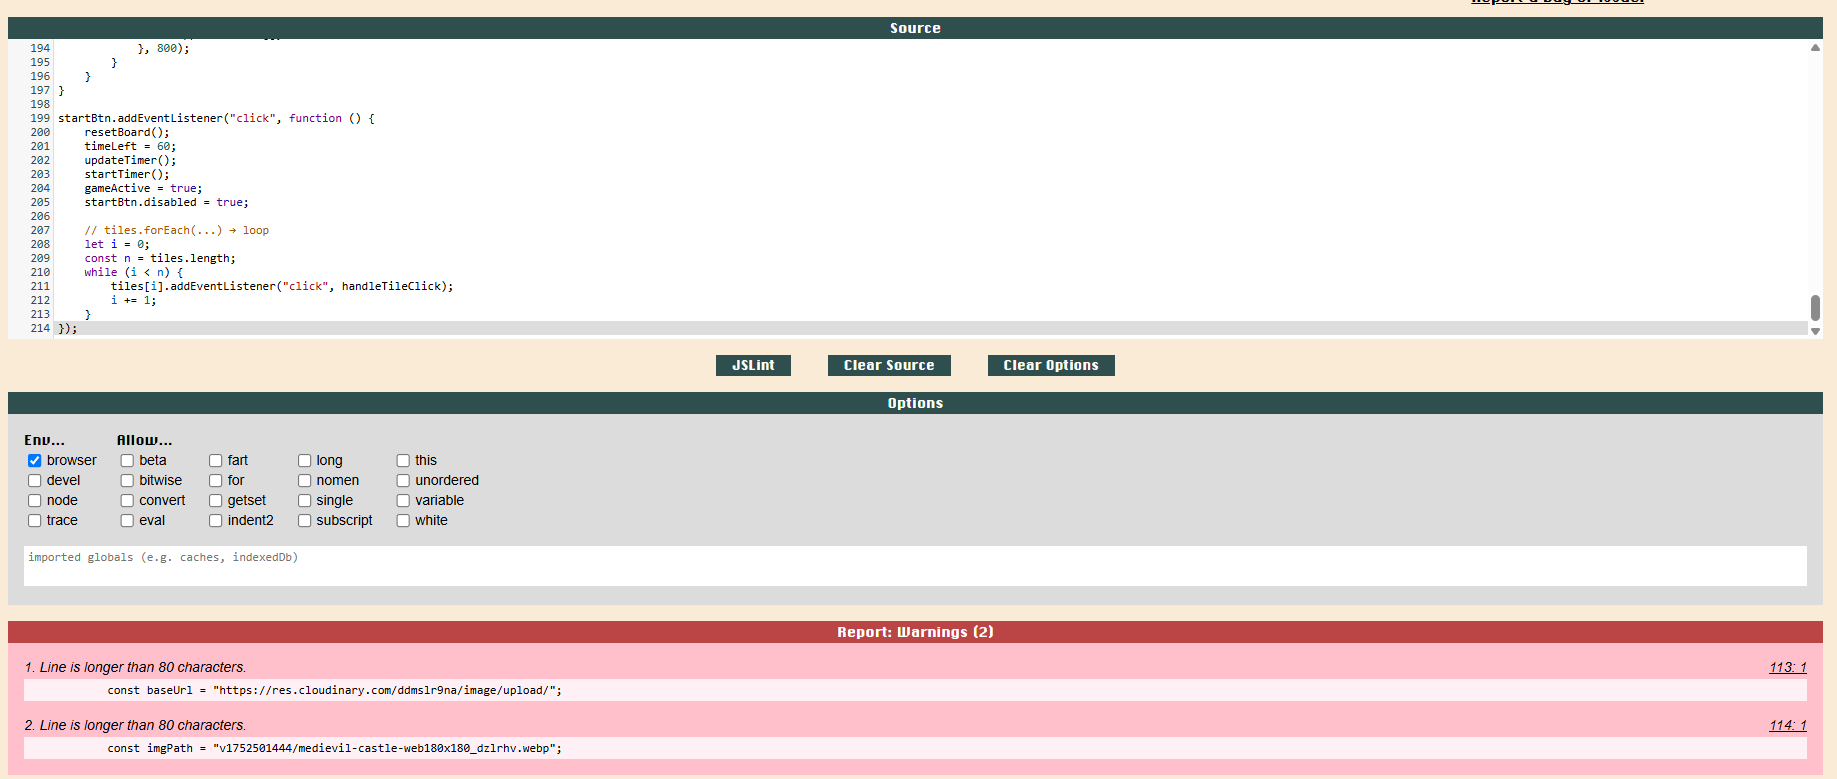This screenshot has height=779, width=1837.
Task: Click the '// tiles.forEach(...)' comment line
Action: click(177, 230)
